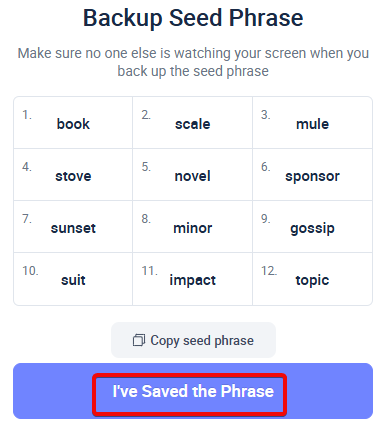The image size is (386, 428).
Task: Click the Backup Seed Phrase heading
Action: click(x=193, y=18)
